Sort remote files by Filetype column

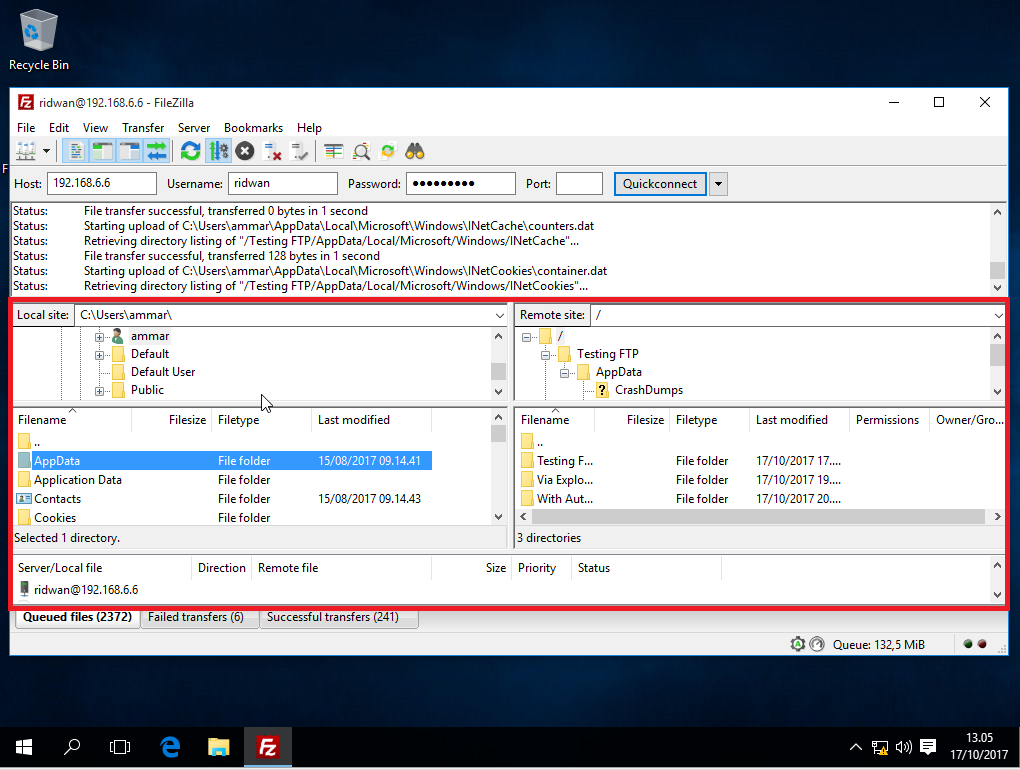pyautogui.click(x=709, y=419)
